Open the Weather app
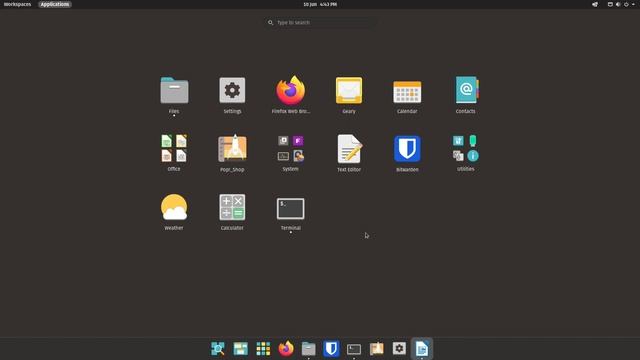The height and width of the screenshot is (360, 640). (174, 211)
